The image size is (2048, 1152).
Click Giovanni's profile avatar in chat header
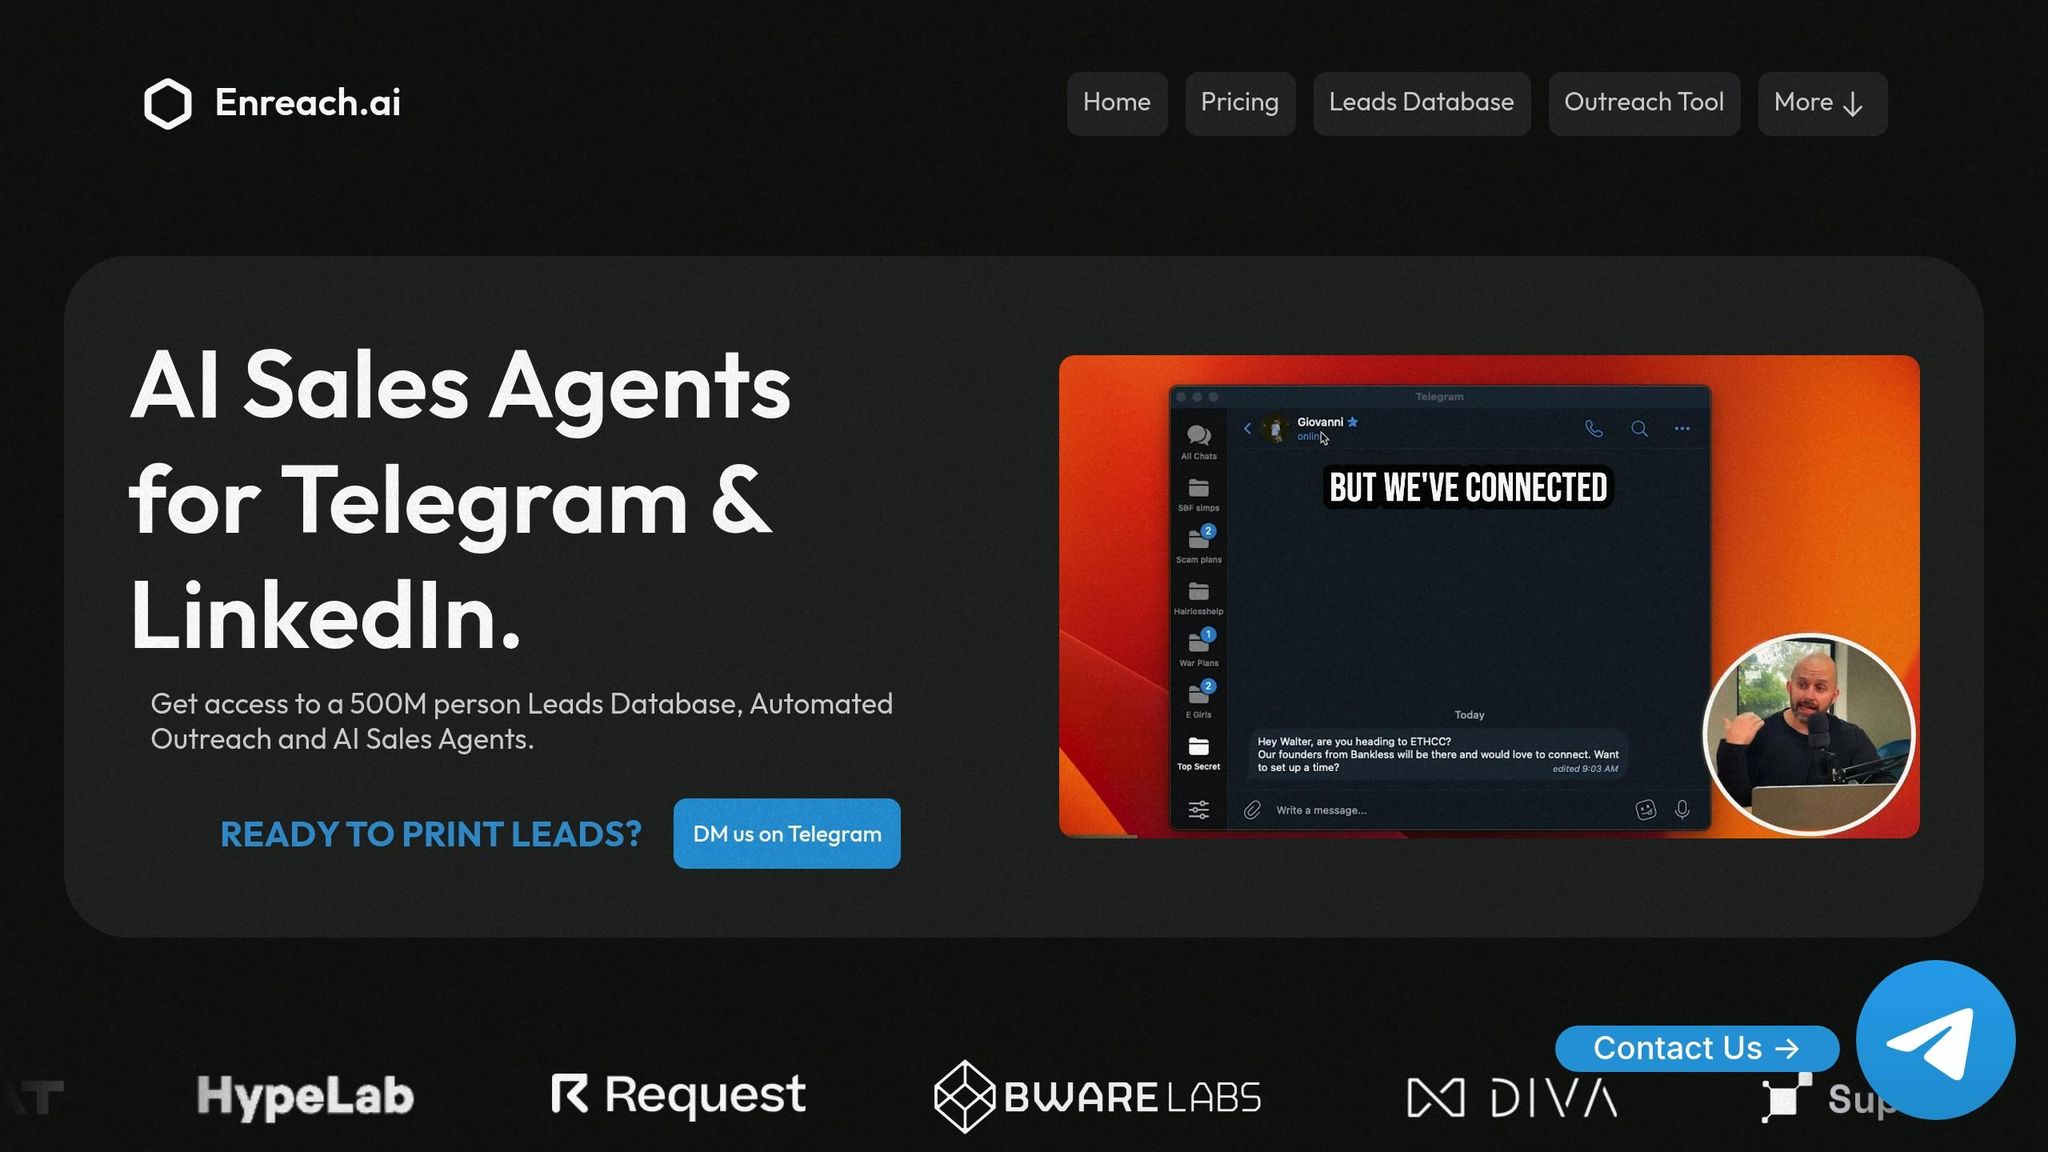pyautogui.click(x=1275, y=429)
